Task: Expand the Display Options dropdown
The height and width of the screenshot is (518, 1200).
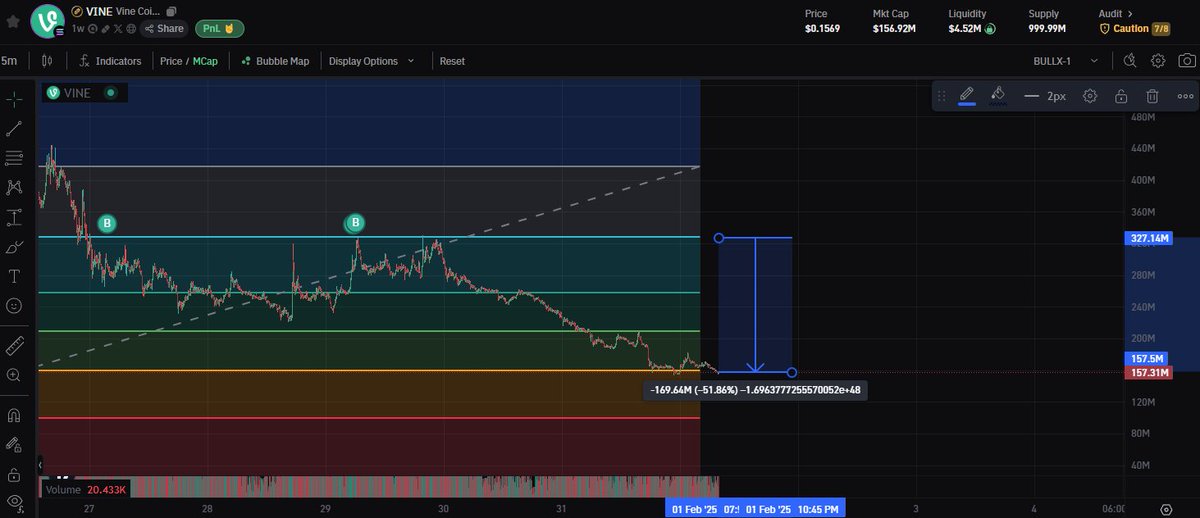Action: 371,61
